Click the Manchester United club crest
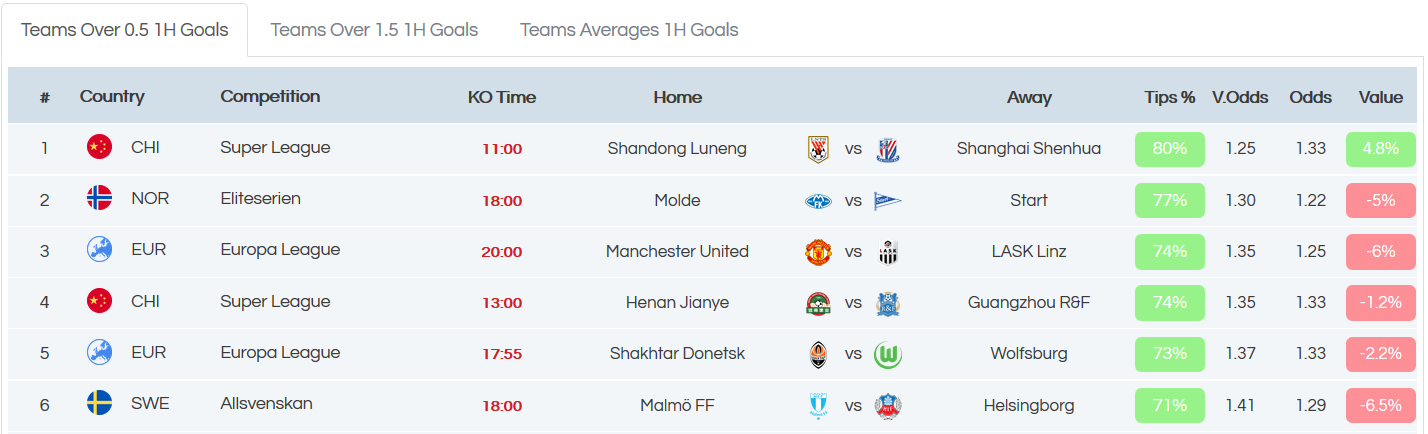 tap(818, 252)
